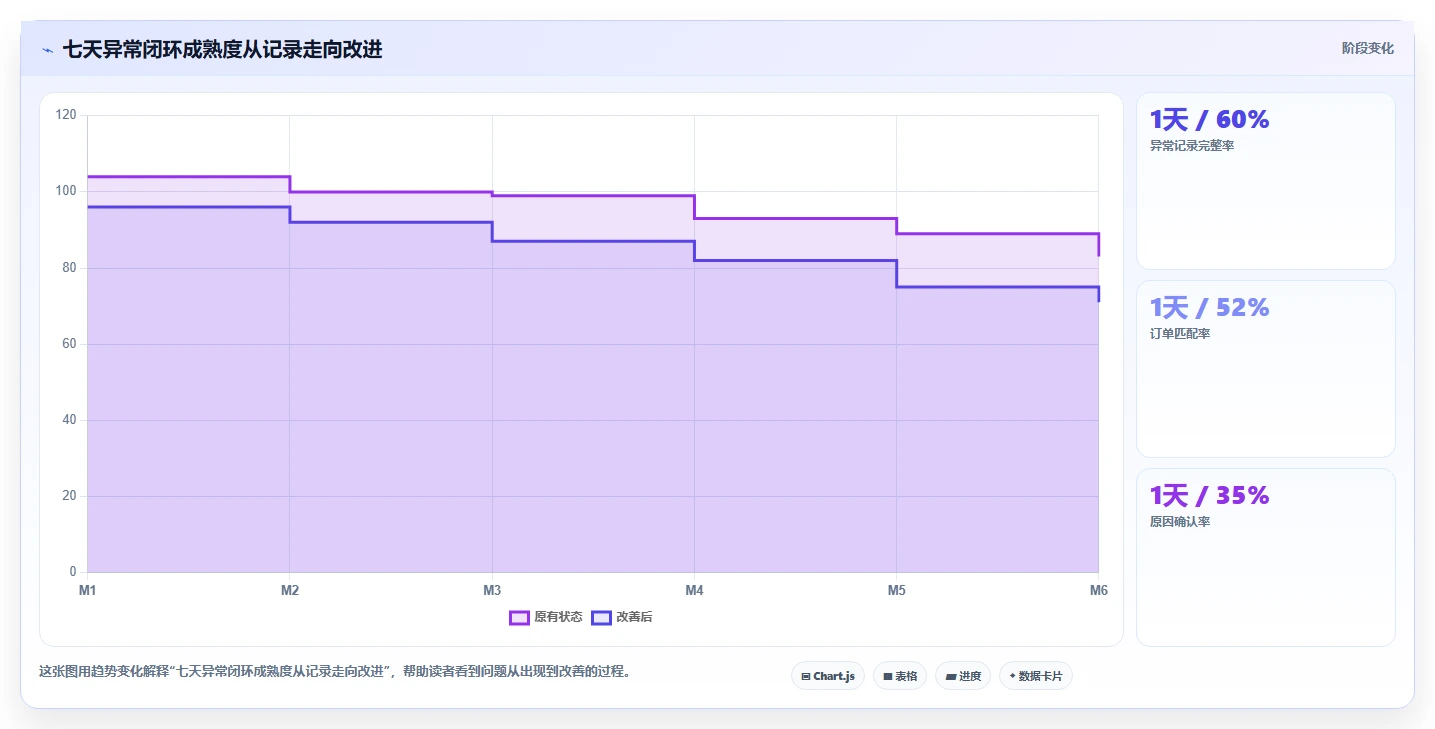Click the M3 x-axis label

pos(492,591)
